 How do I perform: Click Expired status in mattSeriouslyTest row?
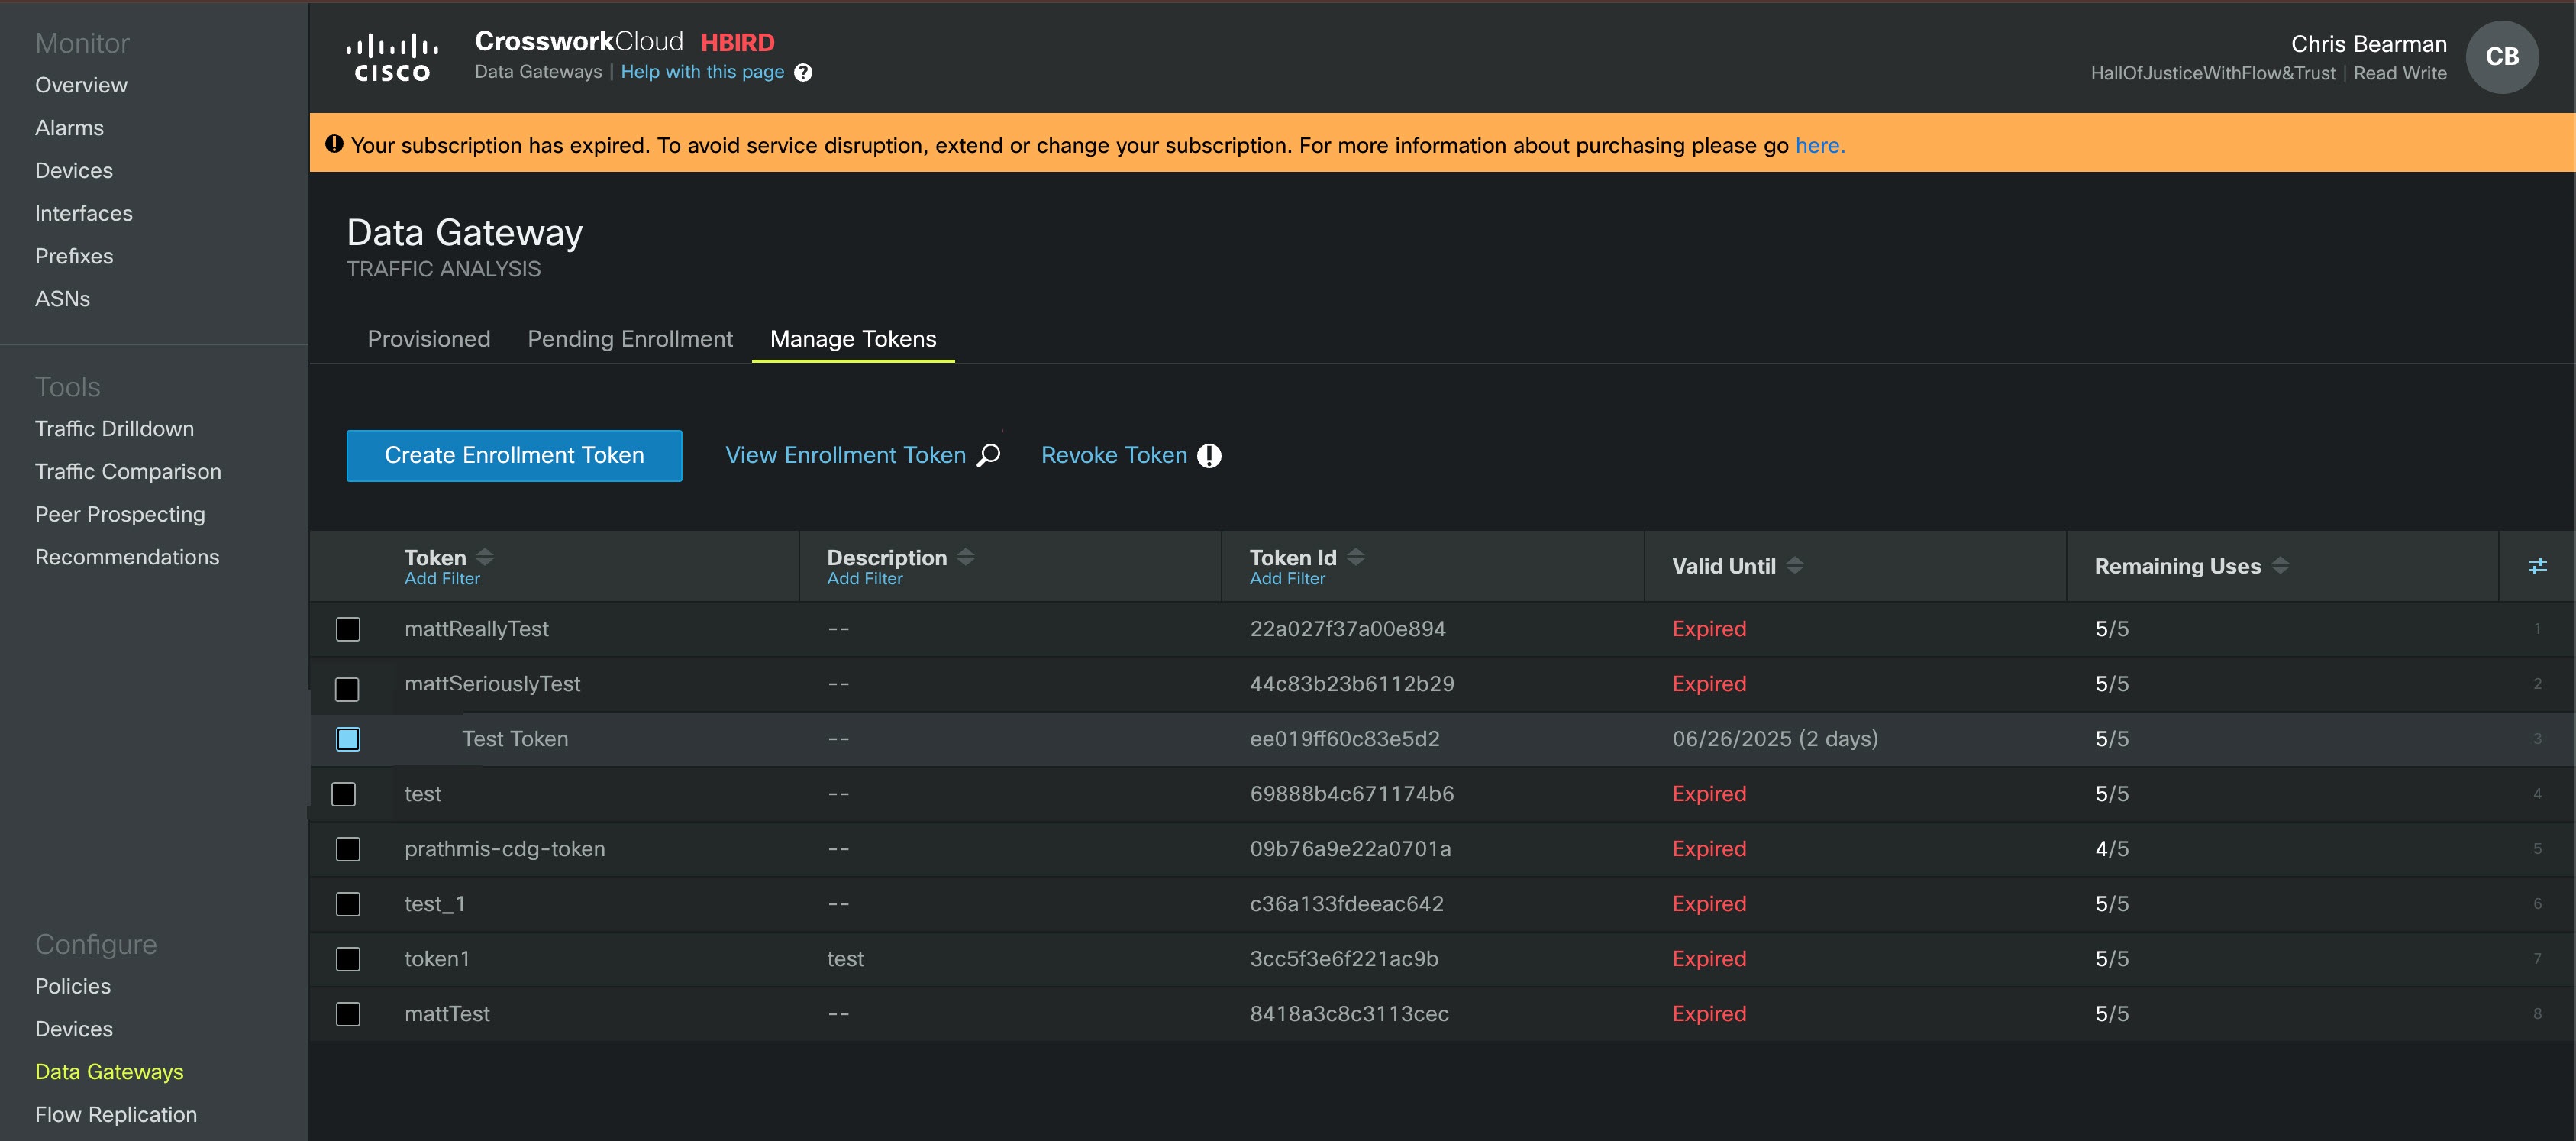[x=1709, y=684]
